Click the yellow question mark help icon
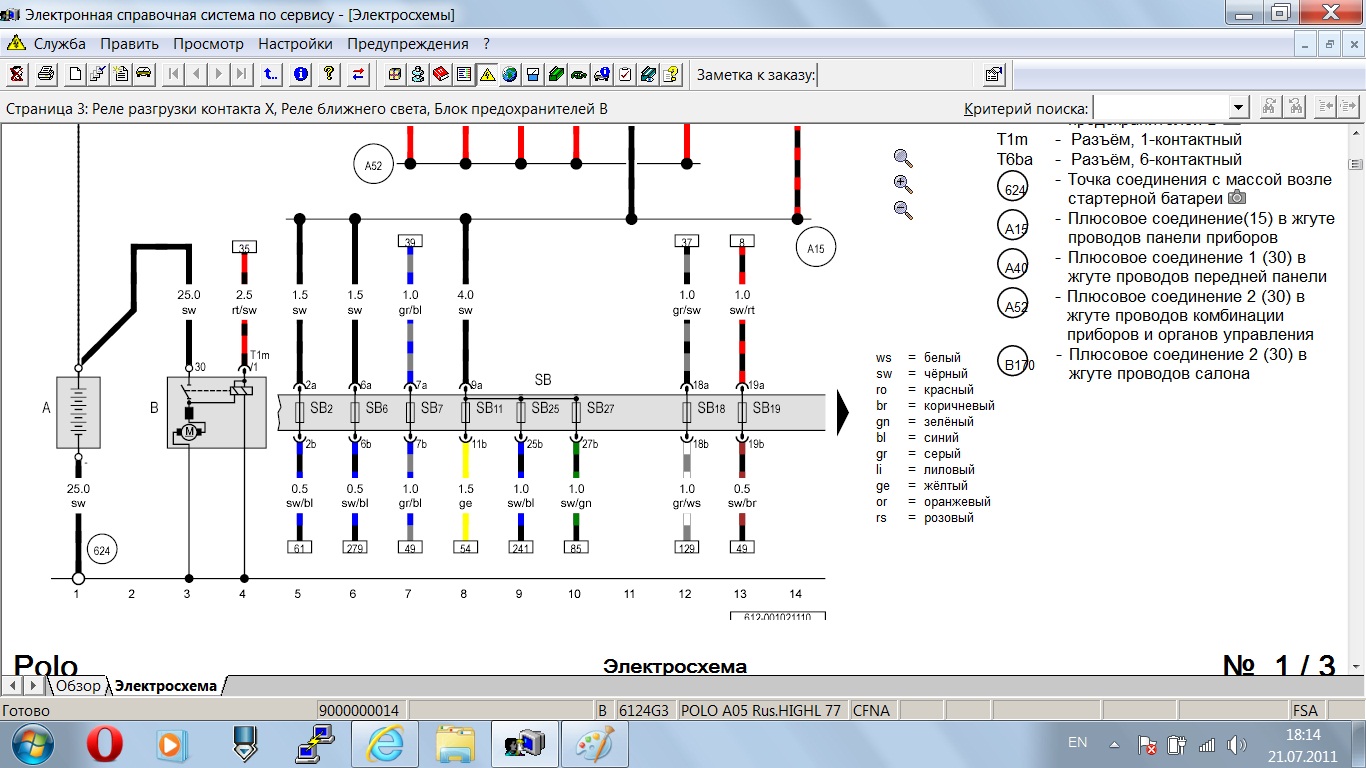 pyautogui.click(x=328, y=74)
